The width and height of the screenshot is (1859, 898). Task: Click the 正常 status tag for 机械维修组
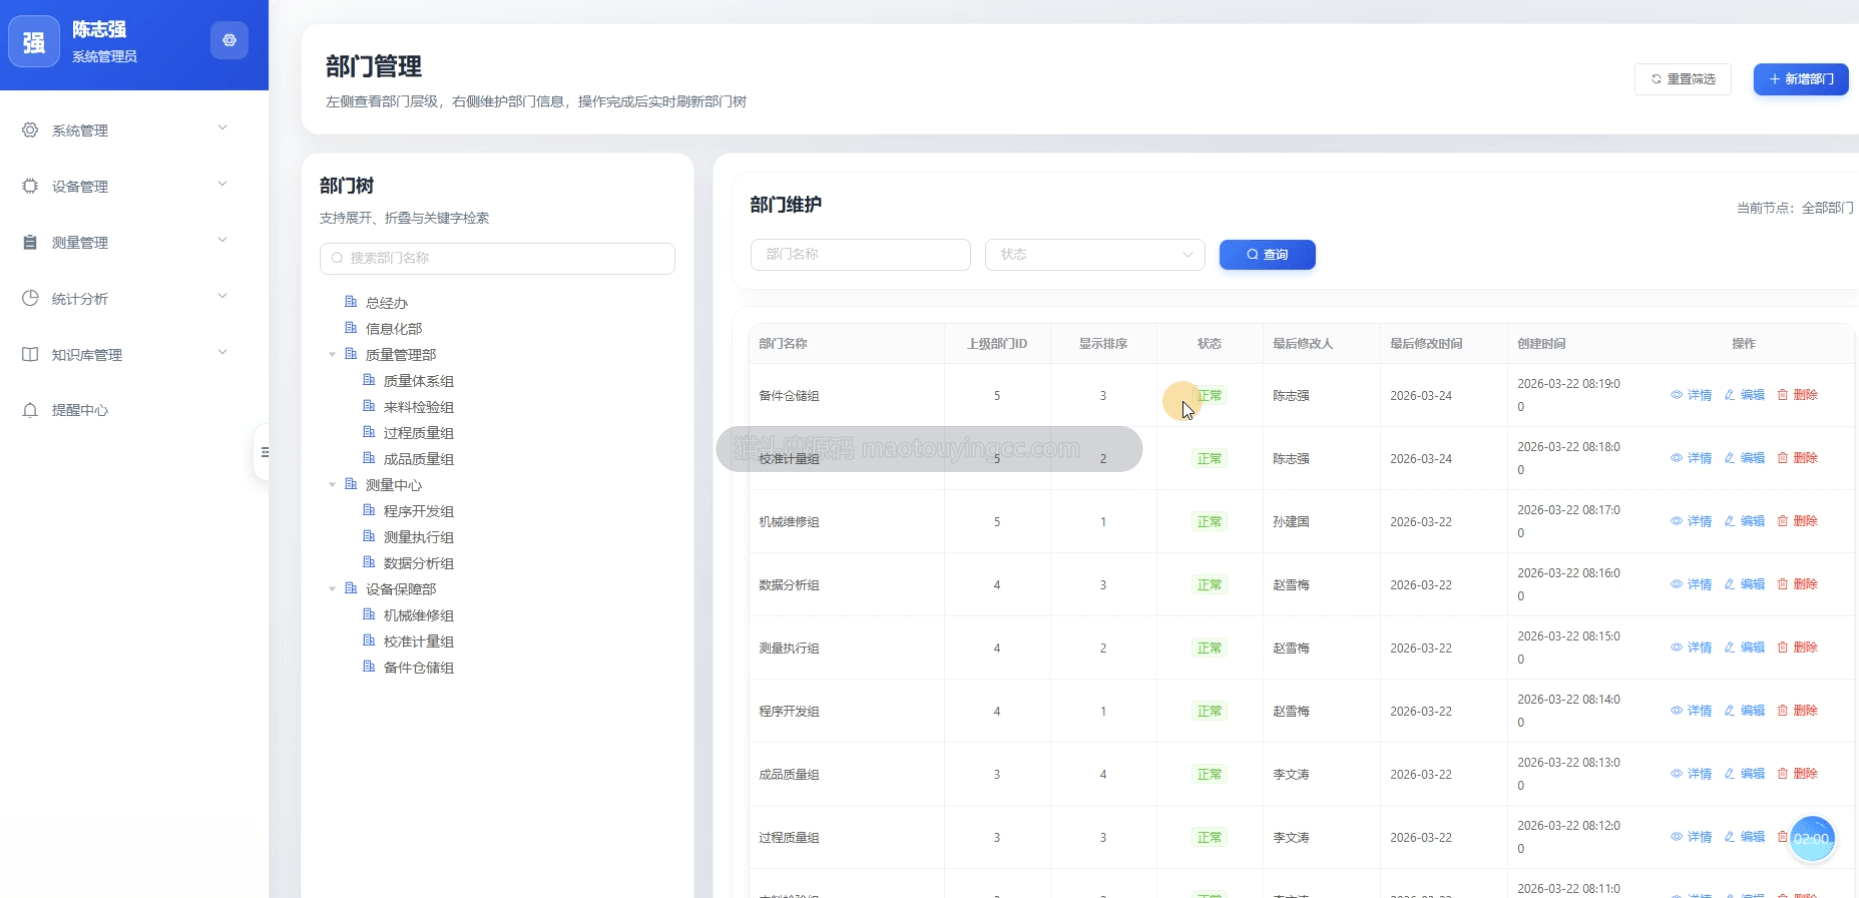coord(1209,521)
